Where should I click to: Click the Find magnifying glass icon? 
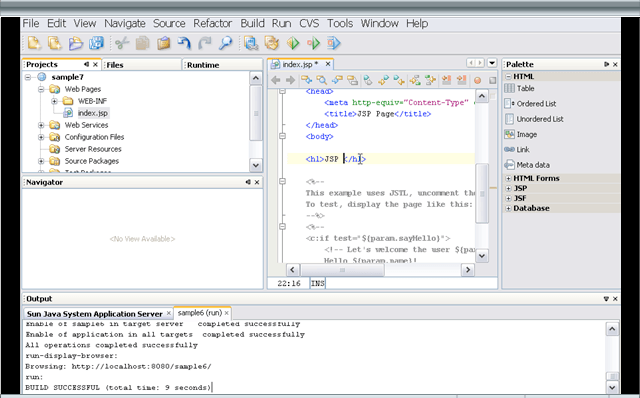(x=225, y=43)
